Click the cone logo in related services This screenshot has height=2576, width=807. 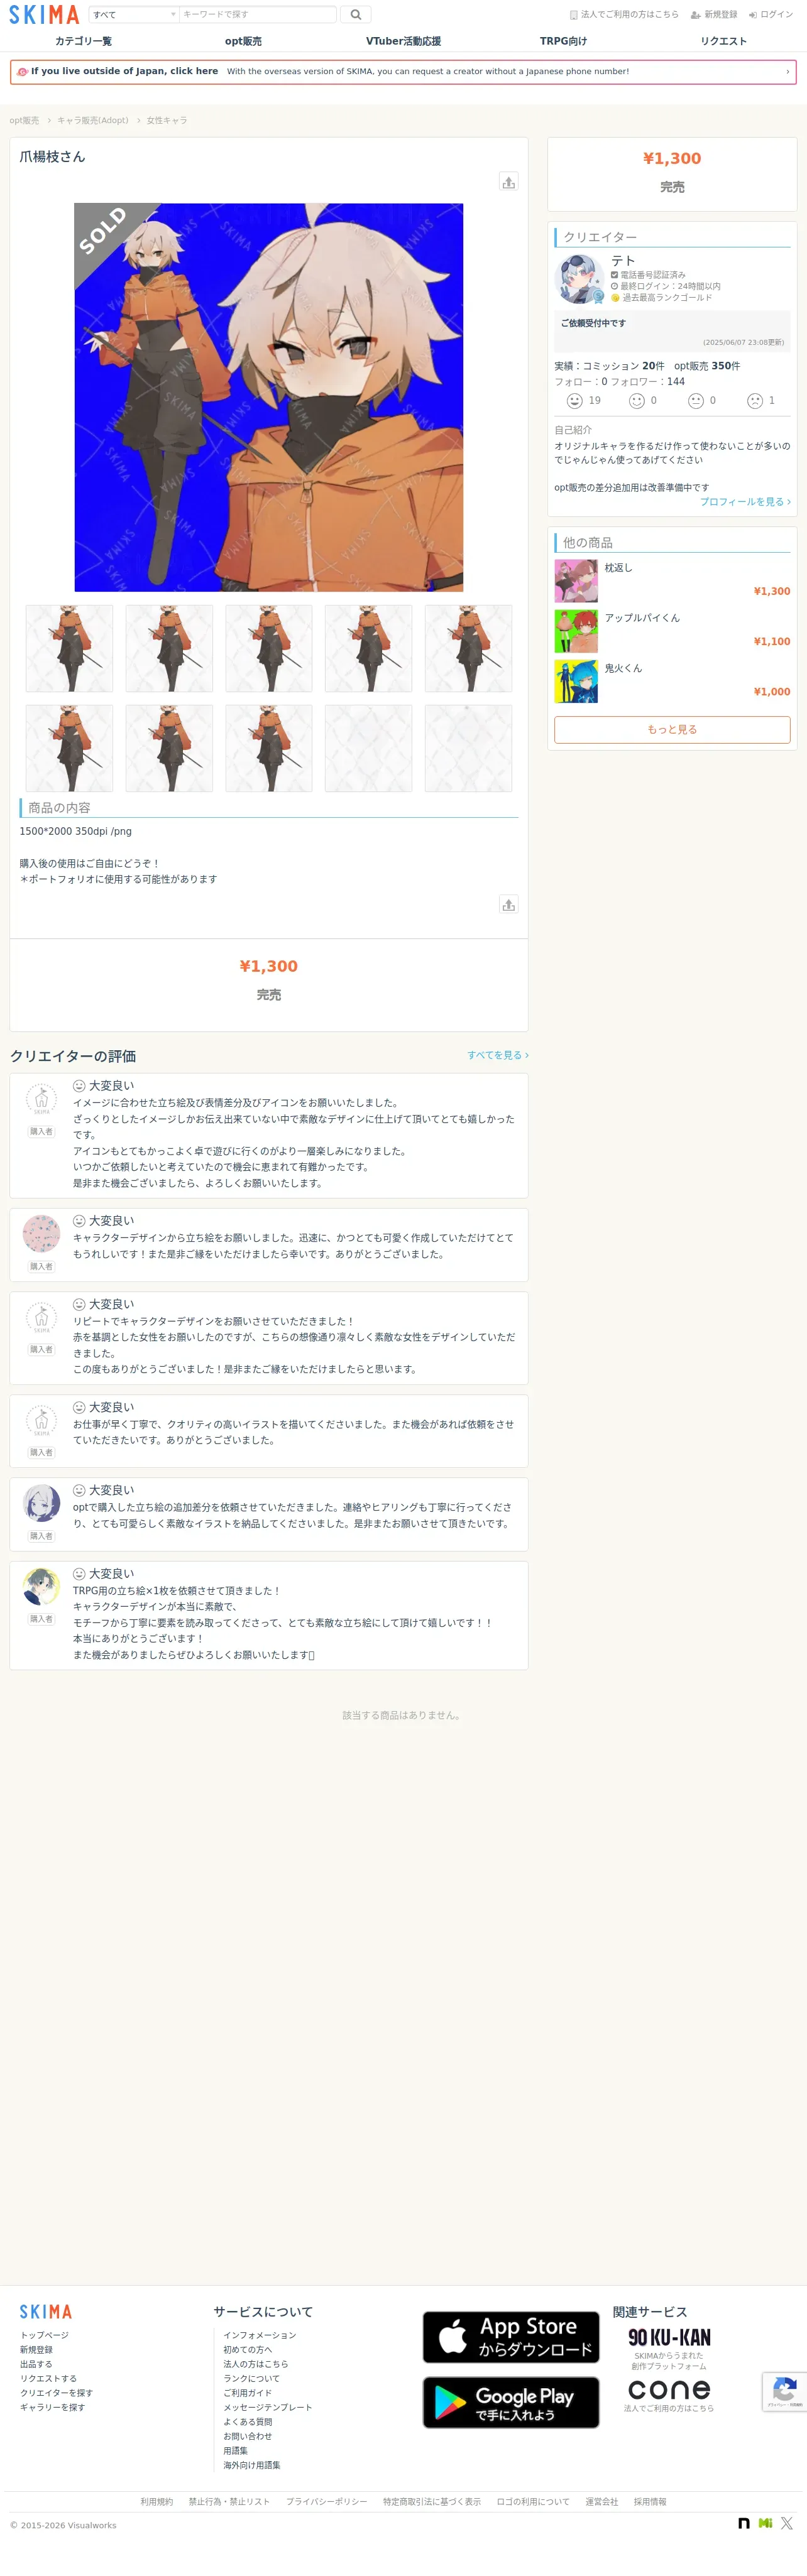669,2389
